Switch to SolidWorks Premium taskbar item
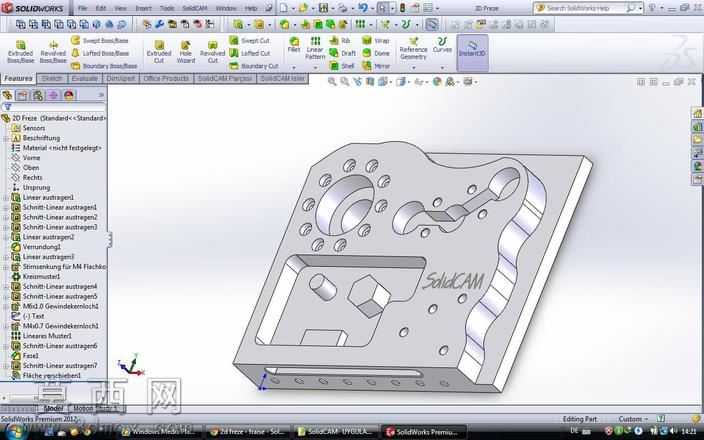 [424, 432]
